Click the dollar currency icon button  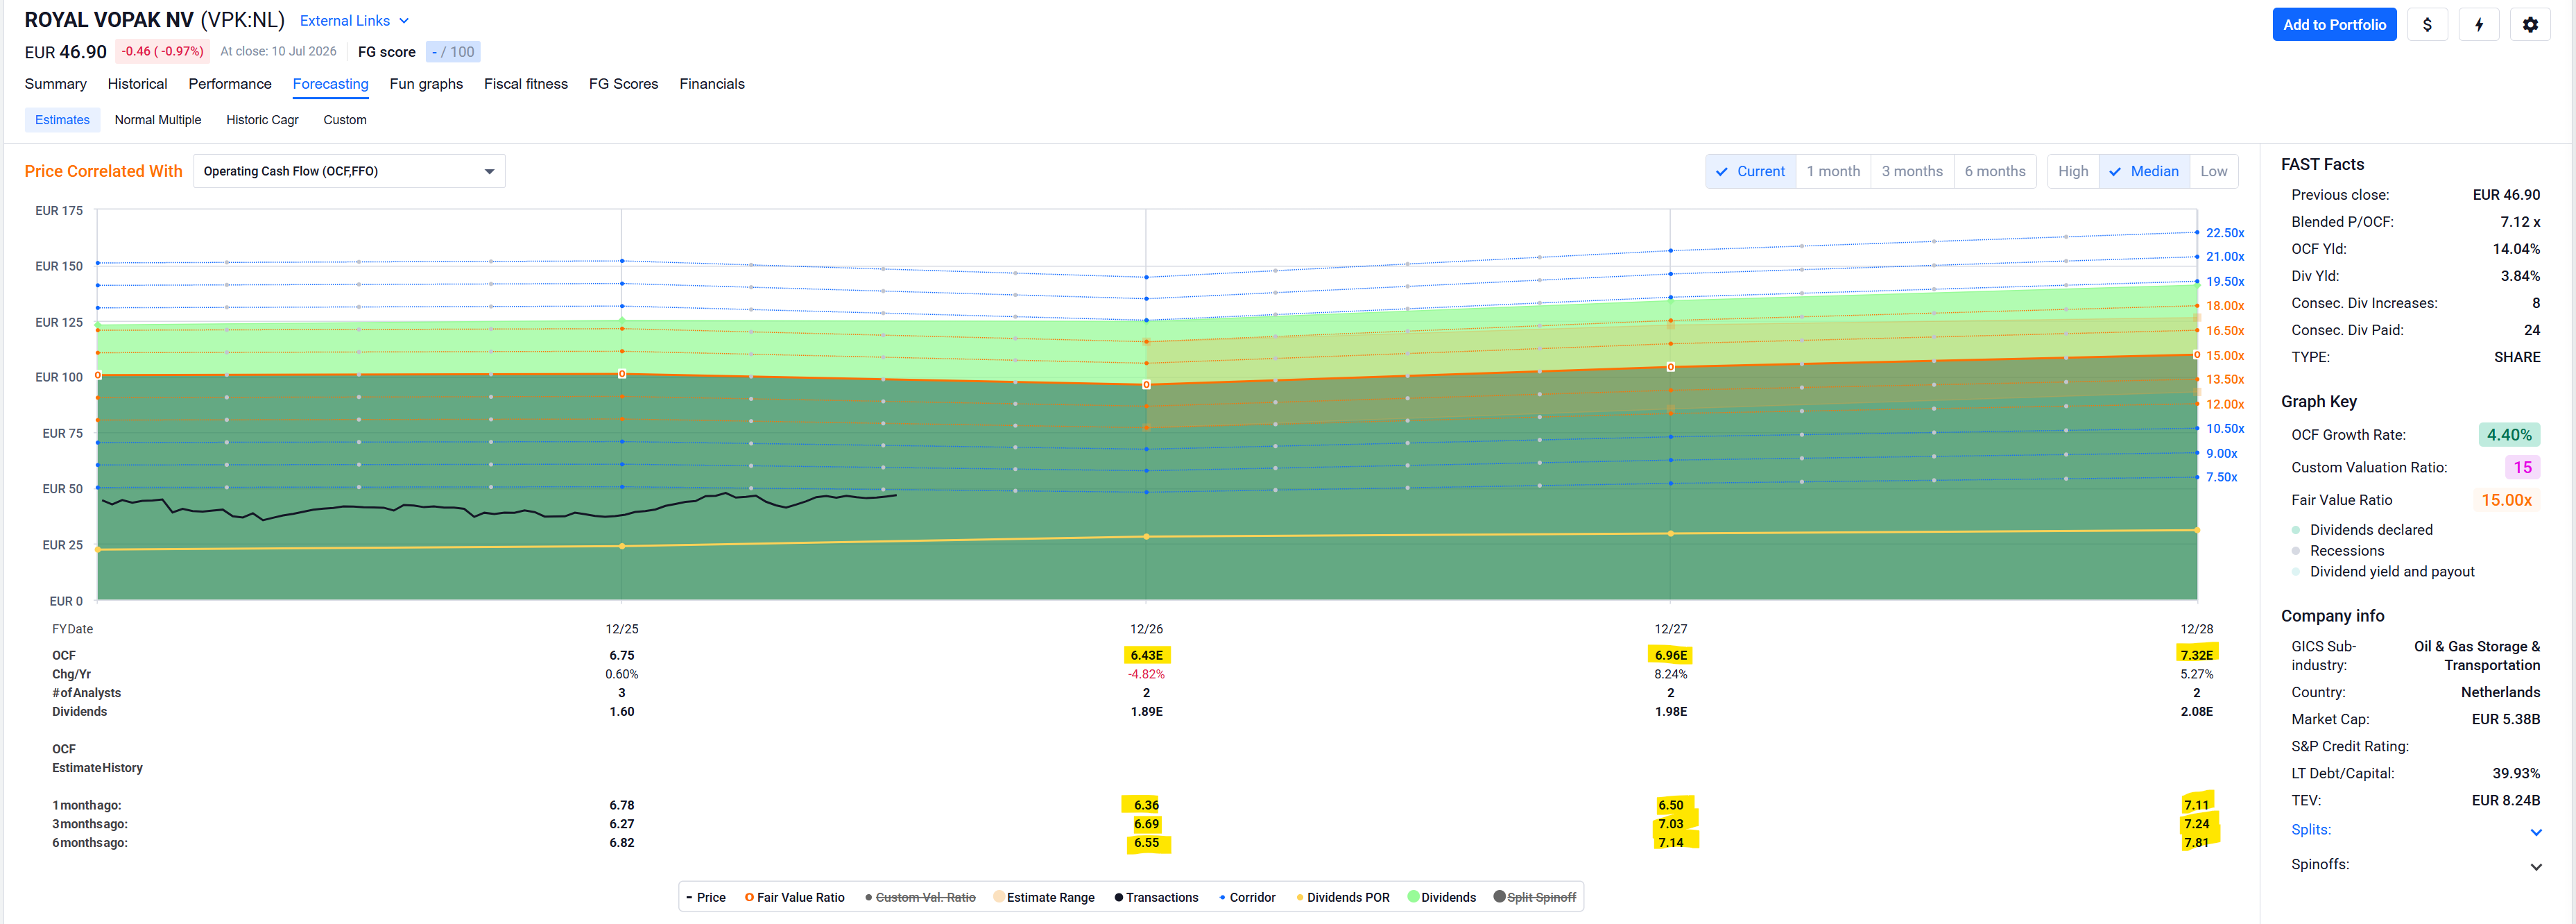tap(2427, 25)
